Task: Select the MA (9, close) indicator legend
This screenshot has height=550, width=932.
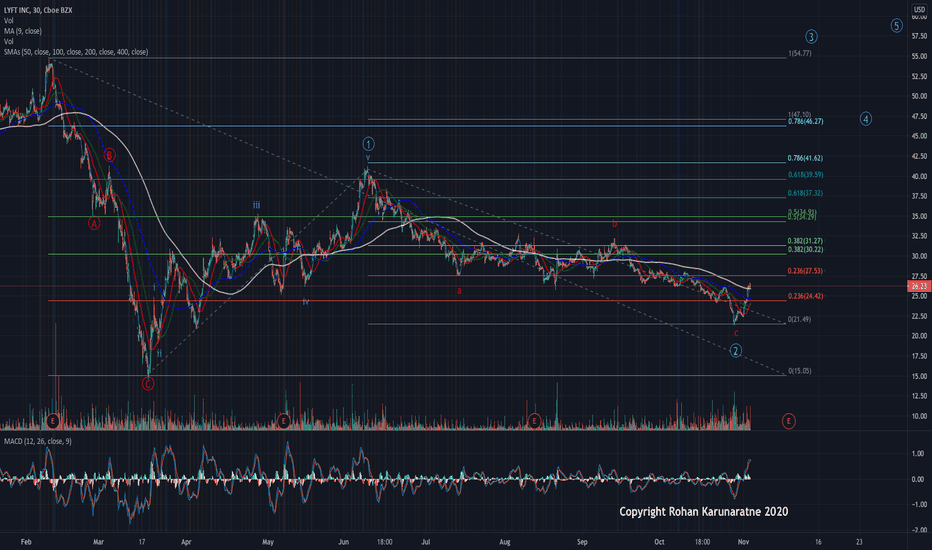Action: (x=23, y=31)
